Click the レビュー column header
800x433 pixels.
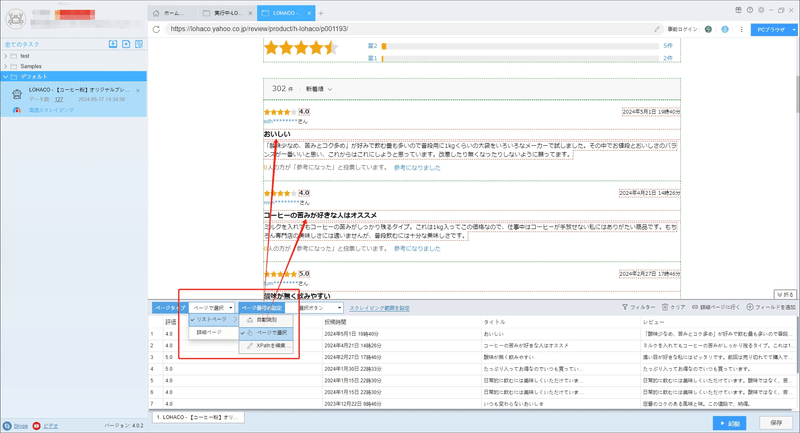point(654,322)
